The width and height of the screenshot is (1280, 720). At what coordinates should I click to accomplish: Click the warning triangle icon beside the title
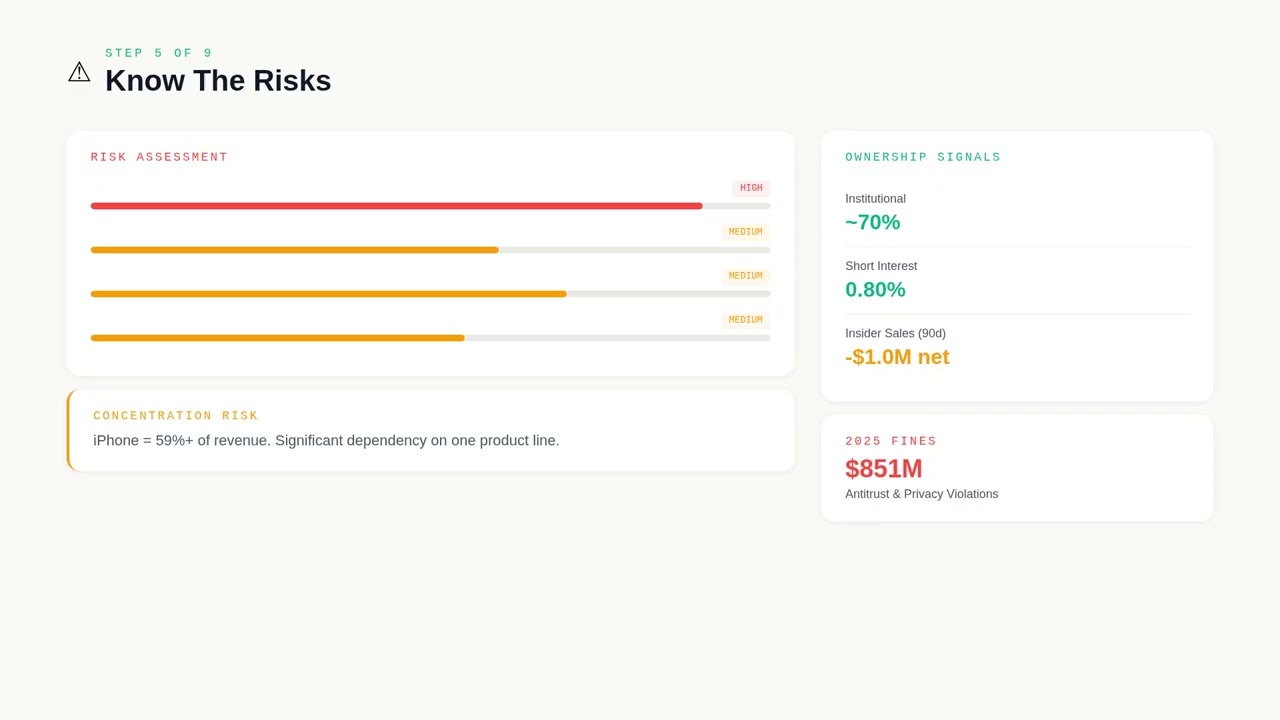coord(79,72)
